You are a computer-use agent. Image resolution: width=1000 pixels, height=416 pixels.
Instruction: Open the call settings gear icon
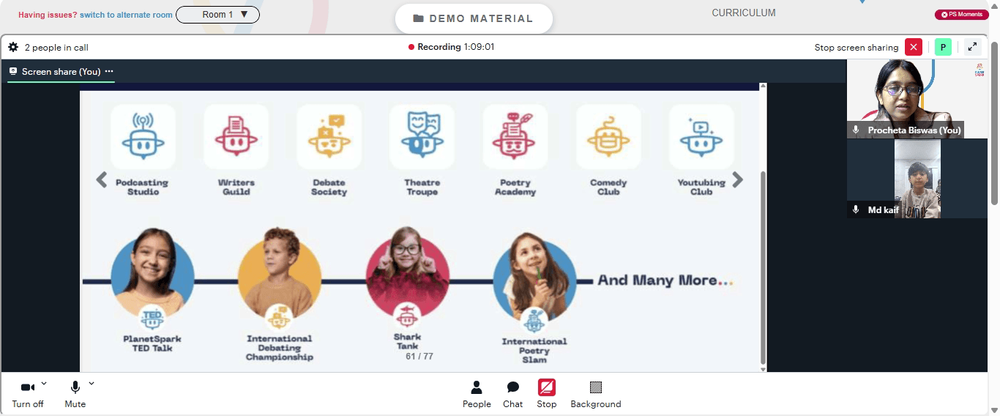[13, 47]
